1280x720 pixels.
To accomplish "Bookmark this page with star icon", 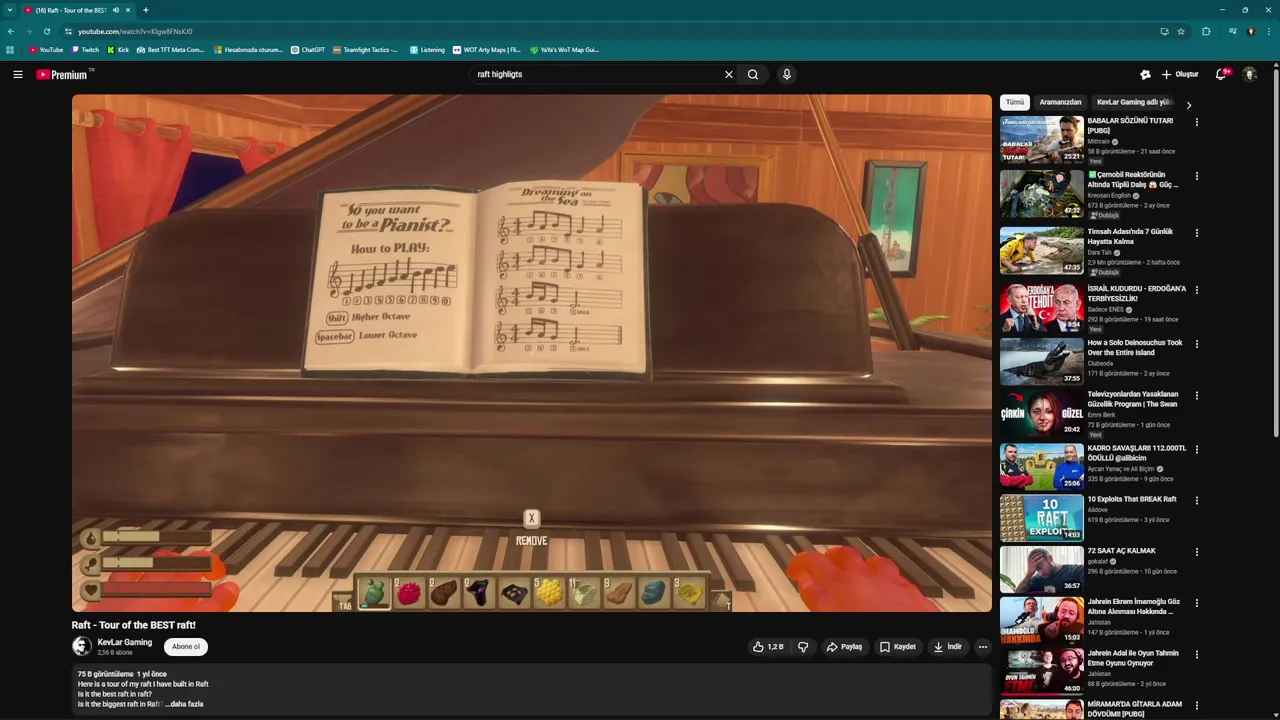I will tap(1181, 31).
